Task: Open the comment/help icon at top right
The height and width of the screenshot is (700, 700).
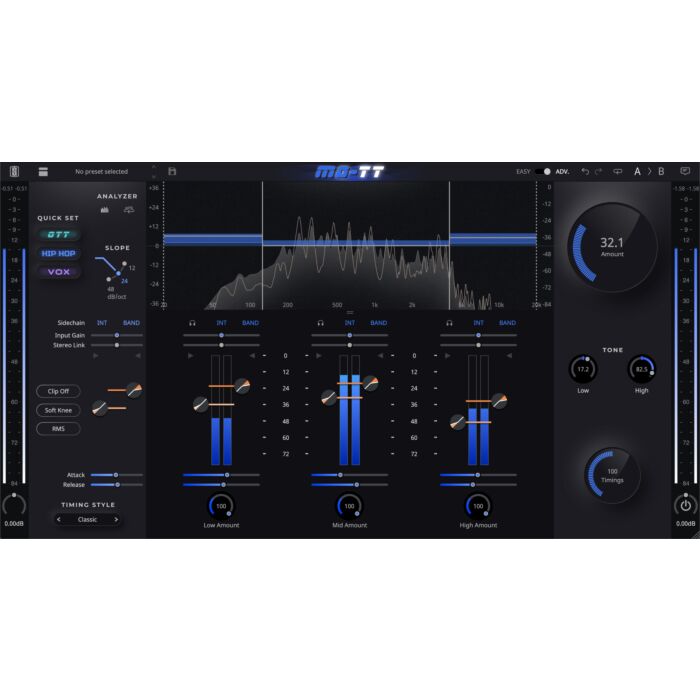Action: click(685, 171)
